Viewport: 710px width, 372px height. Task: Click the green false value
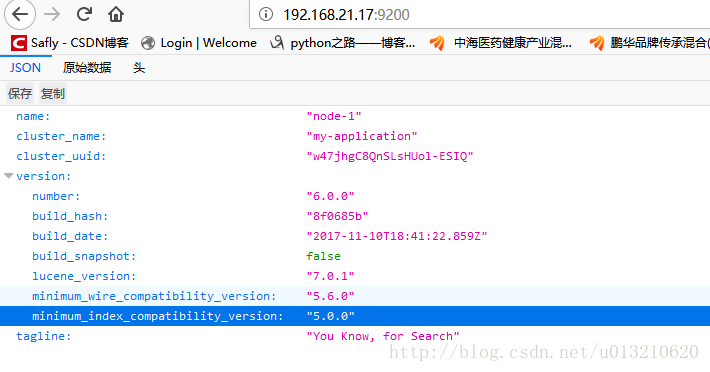point(323,256)
